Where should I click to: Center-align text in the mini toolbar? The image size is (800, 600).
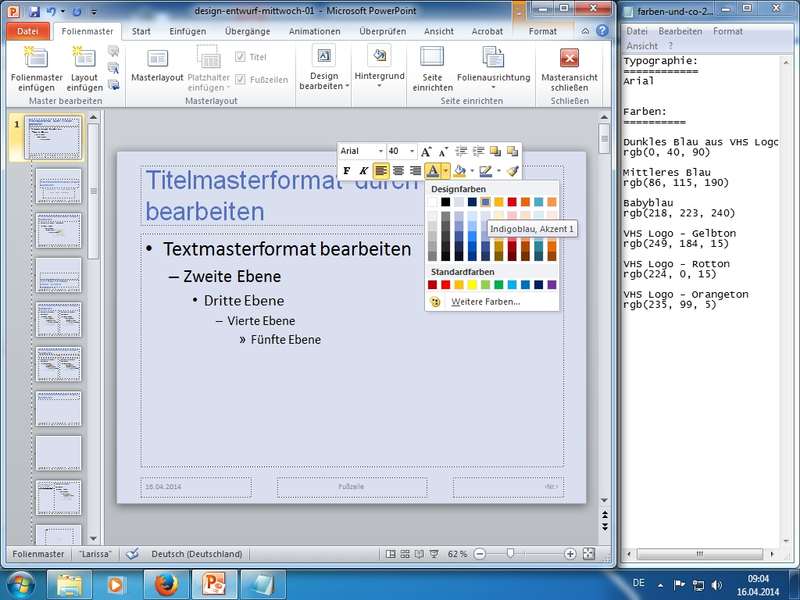click(398, 171)
